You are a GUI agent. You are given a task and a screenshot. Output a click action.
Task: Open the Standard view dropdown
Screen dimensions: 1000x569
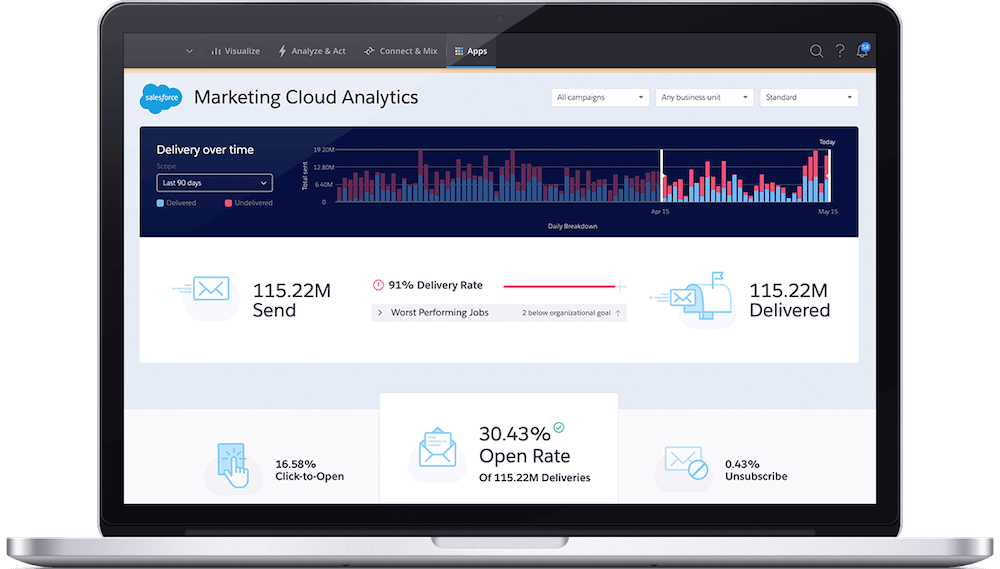808,98
